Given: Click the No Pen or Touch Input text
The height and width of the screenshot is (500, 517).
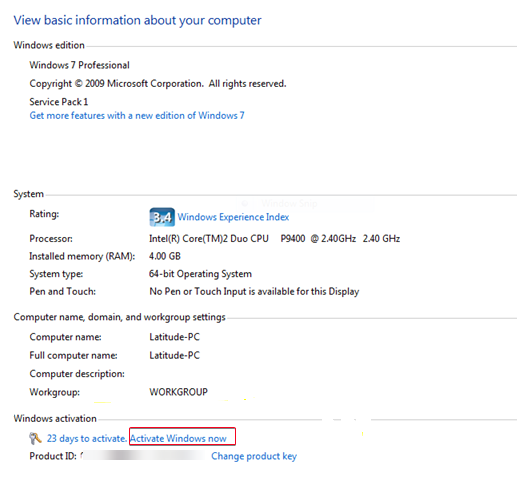Looking at the screenshot, I should point(254,292).
